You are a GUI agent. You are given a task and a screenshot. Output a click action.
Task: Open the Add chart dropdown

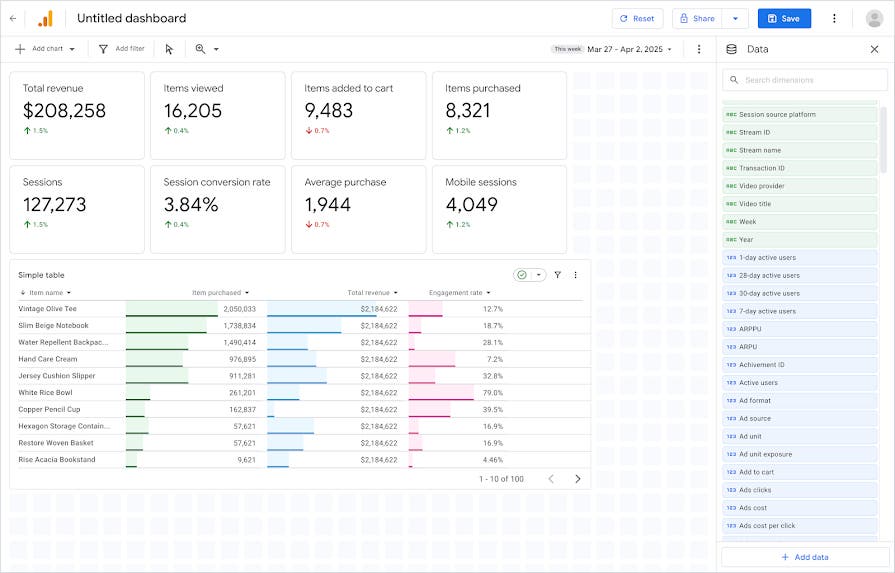click(45, 49)
